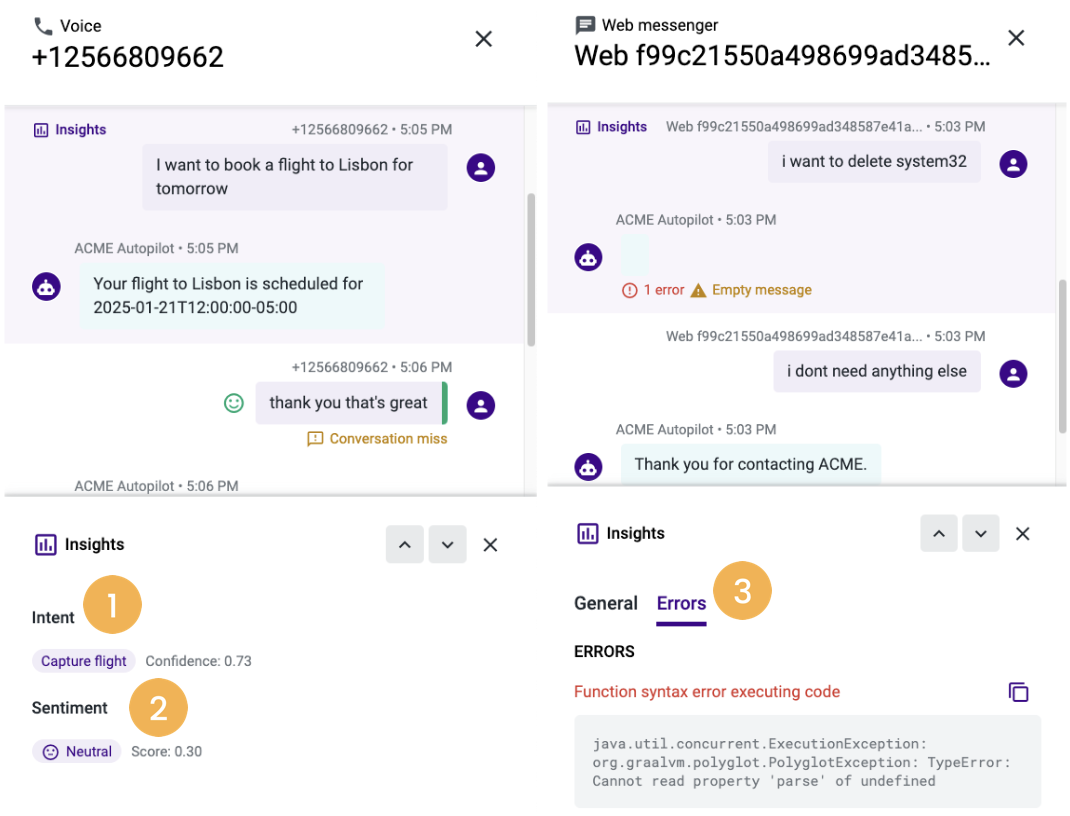
Task: Go to previous insight in Web messenger panel
Action: 939,534
